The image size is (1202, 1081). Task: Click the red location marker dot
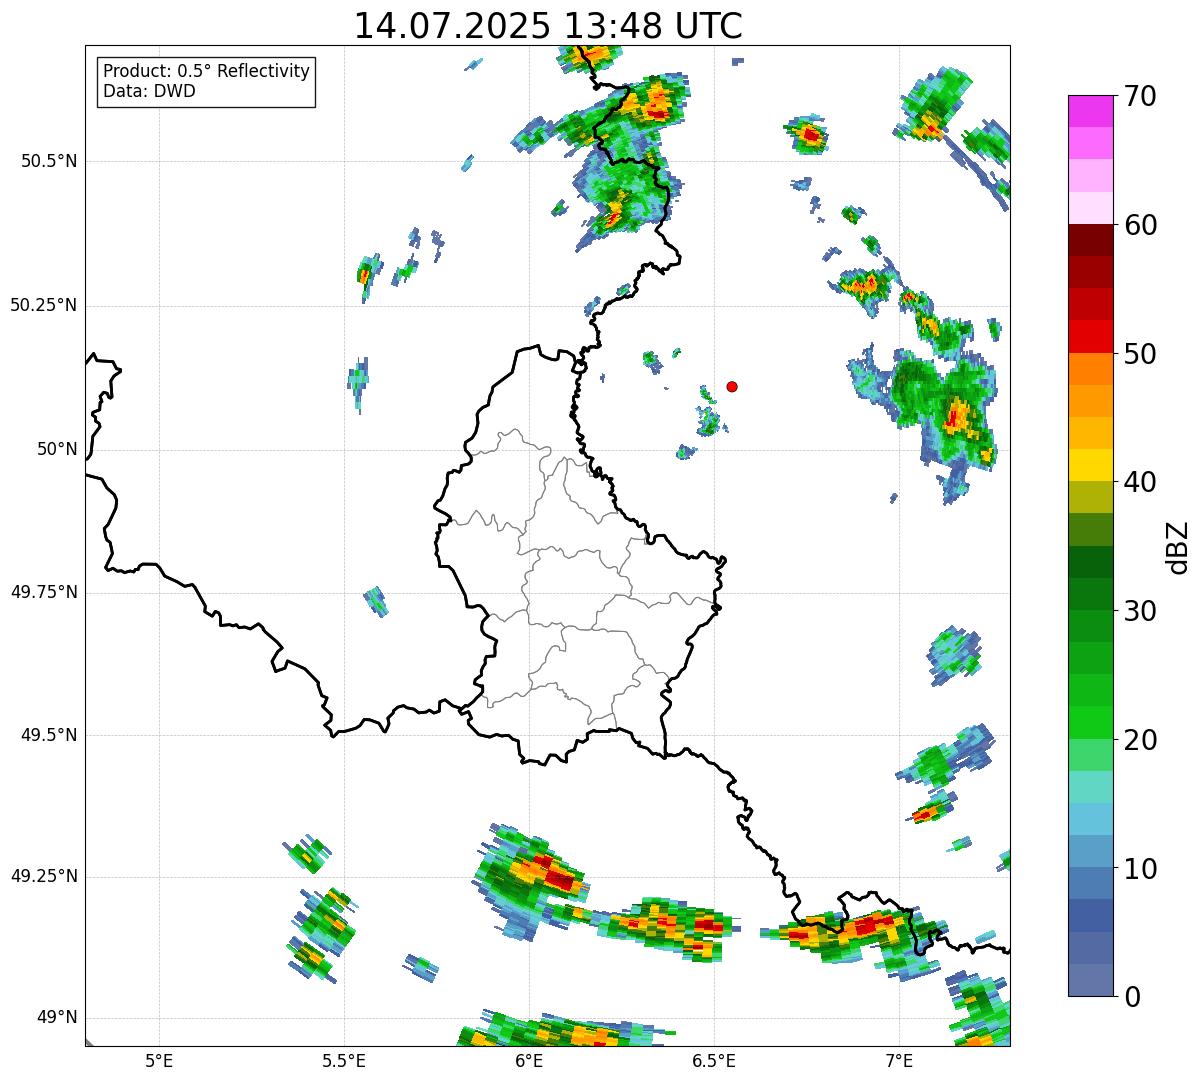(x=732, y=386)
